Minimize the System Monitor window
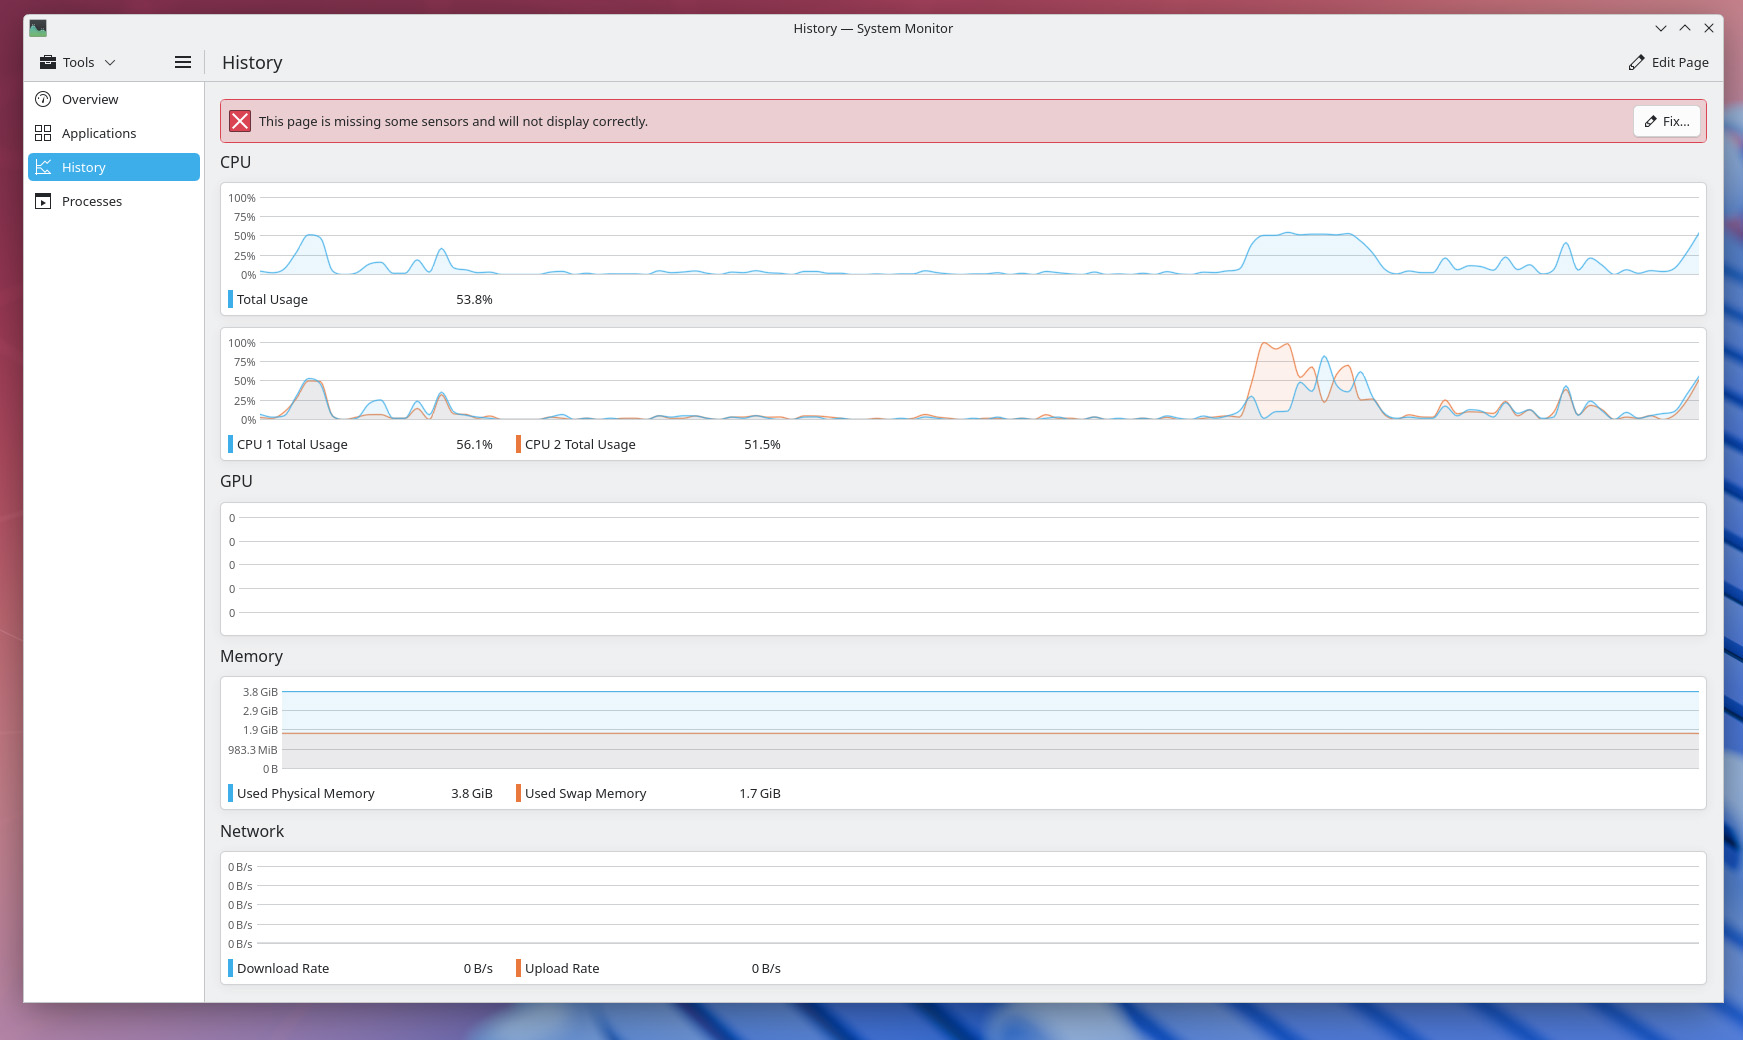Screen dimensions: 1743x1040 pyautogui.click(x=1660, y=28)
